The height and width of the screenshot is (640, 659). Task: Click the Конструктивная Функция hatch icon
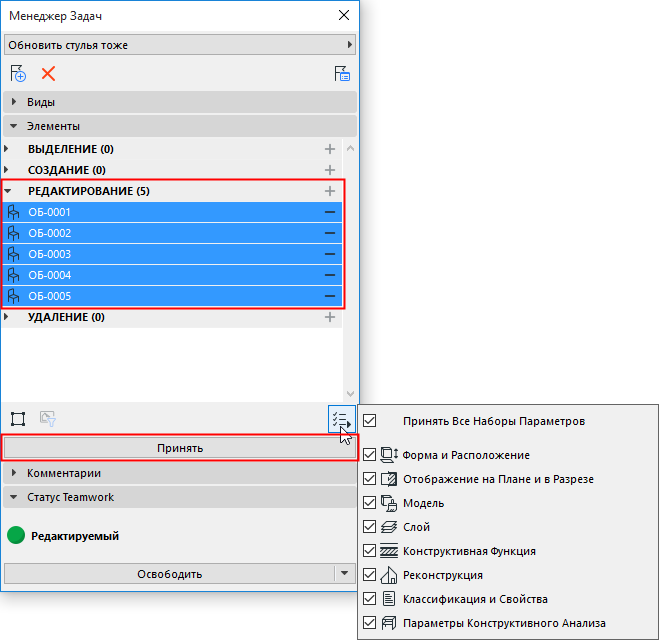(389, 551)
